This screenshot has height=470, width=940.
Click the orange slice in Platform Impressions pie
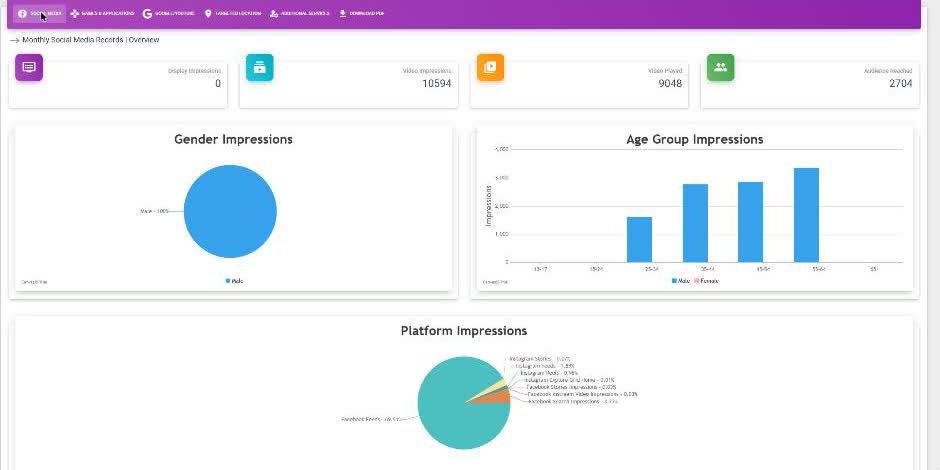pos(496,397)
